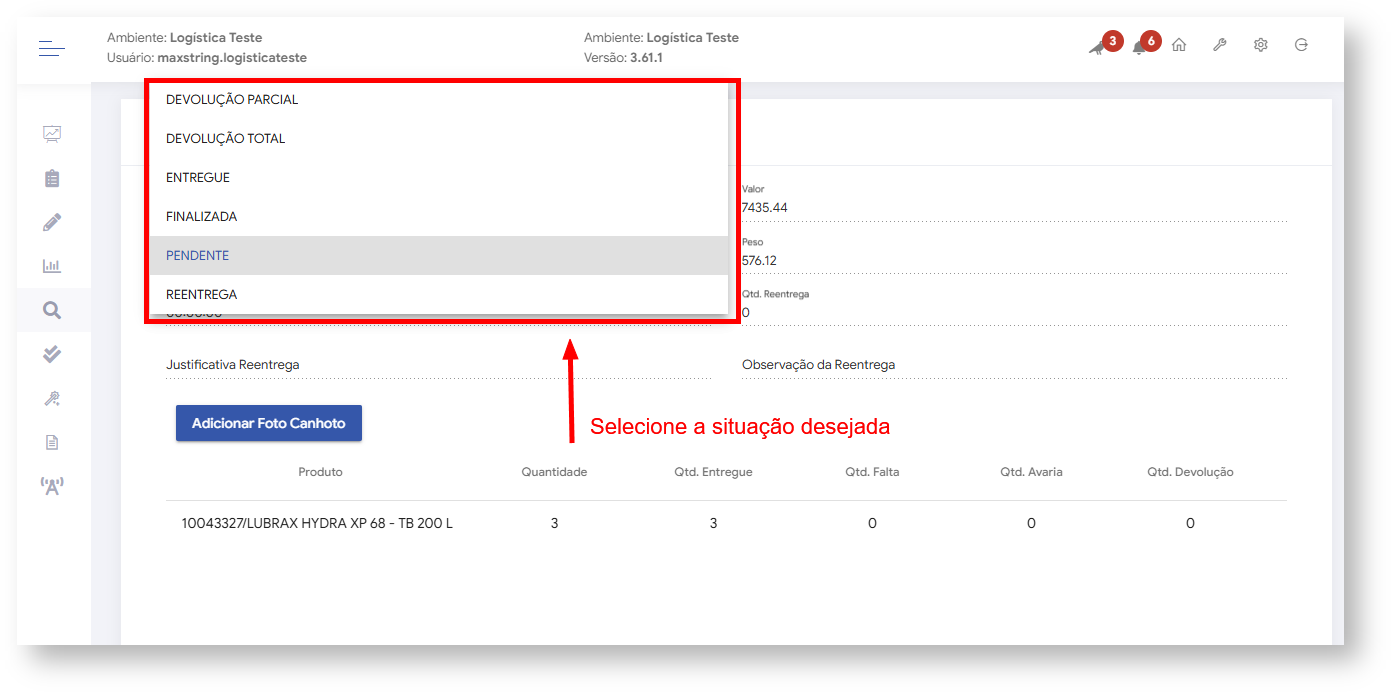1392x693 pixels.
Task: Open the settings gear icon
Action: [x=1261, y=45]
